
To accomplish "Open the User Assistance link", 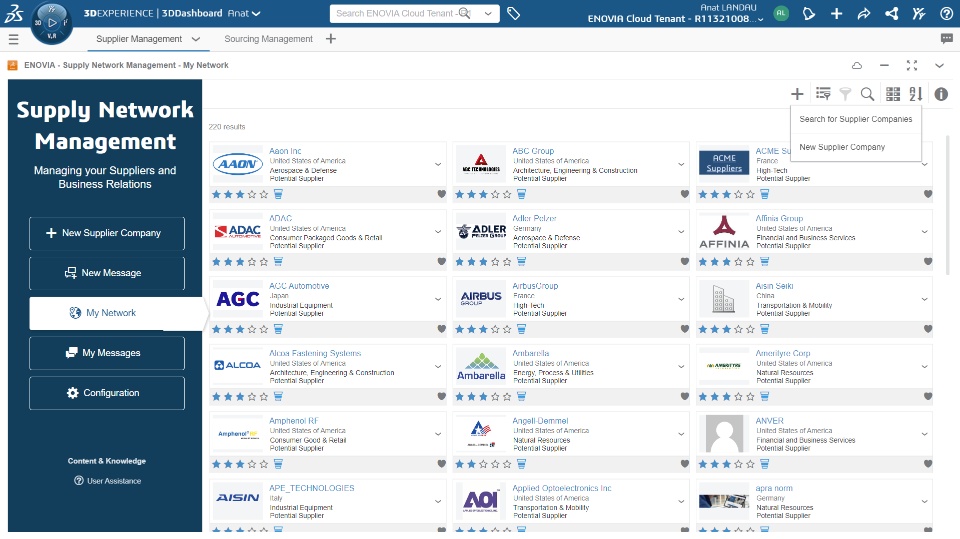I will tap(114, 481).
